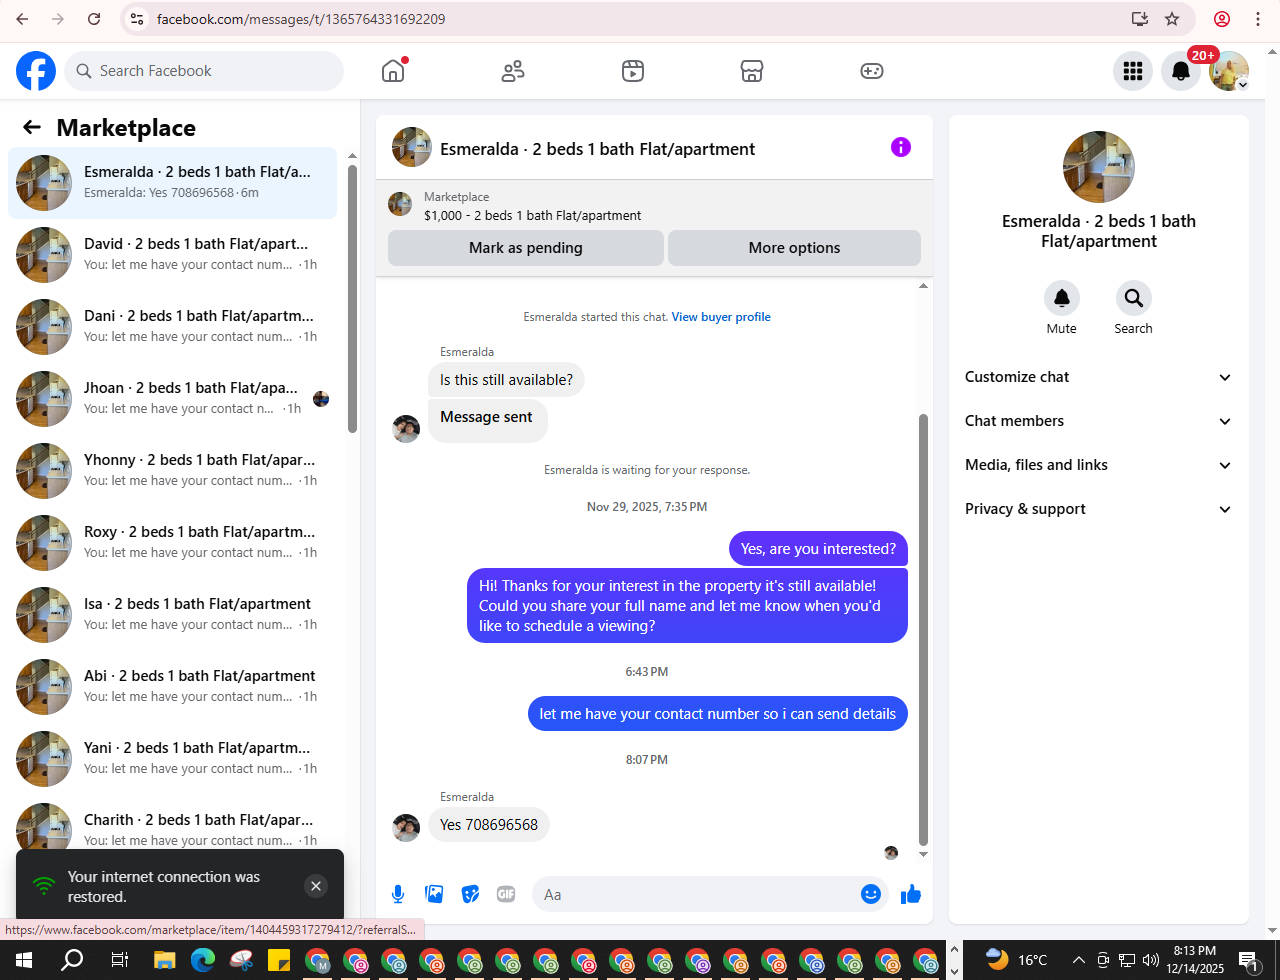Open Roxy's conversation in the list

pyautogui.click(x=172, y=543)
